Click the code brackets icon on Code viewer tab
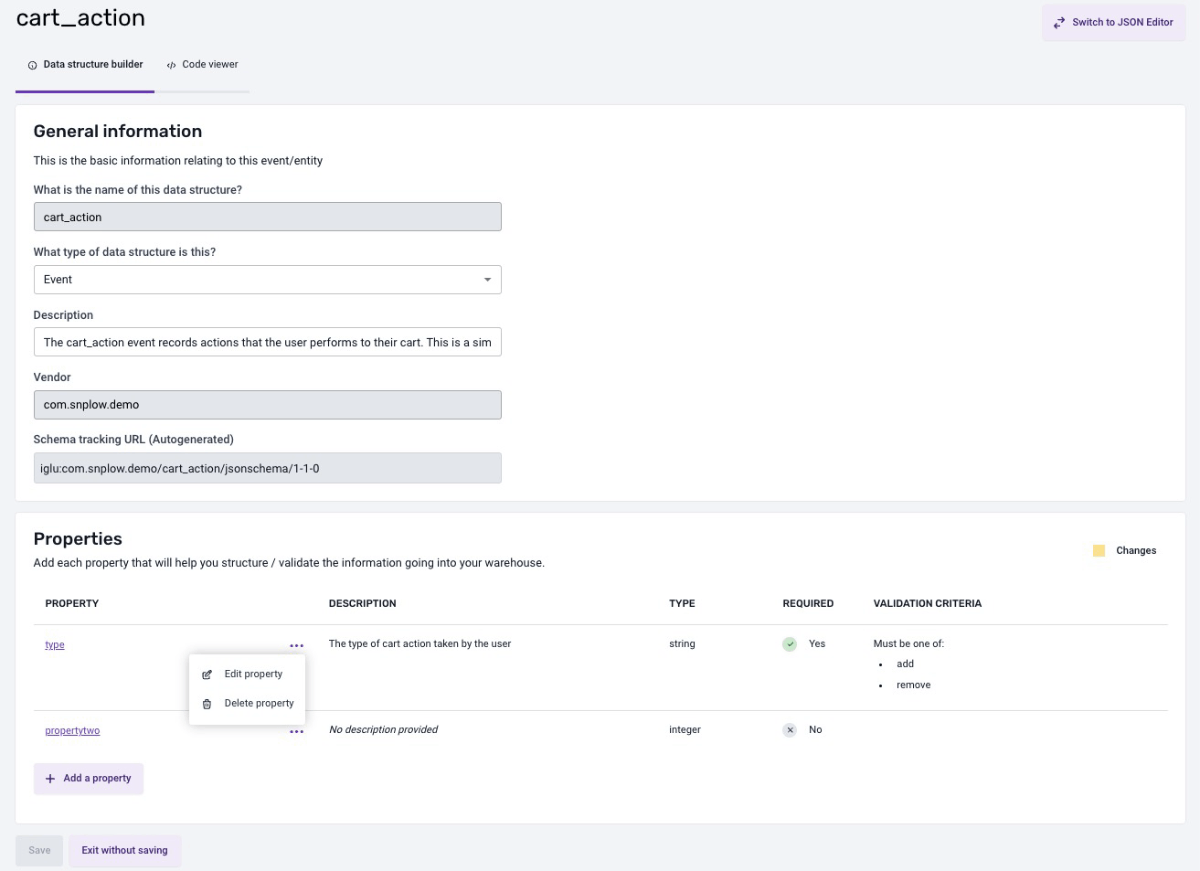 (171, 65)
